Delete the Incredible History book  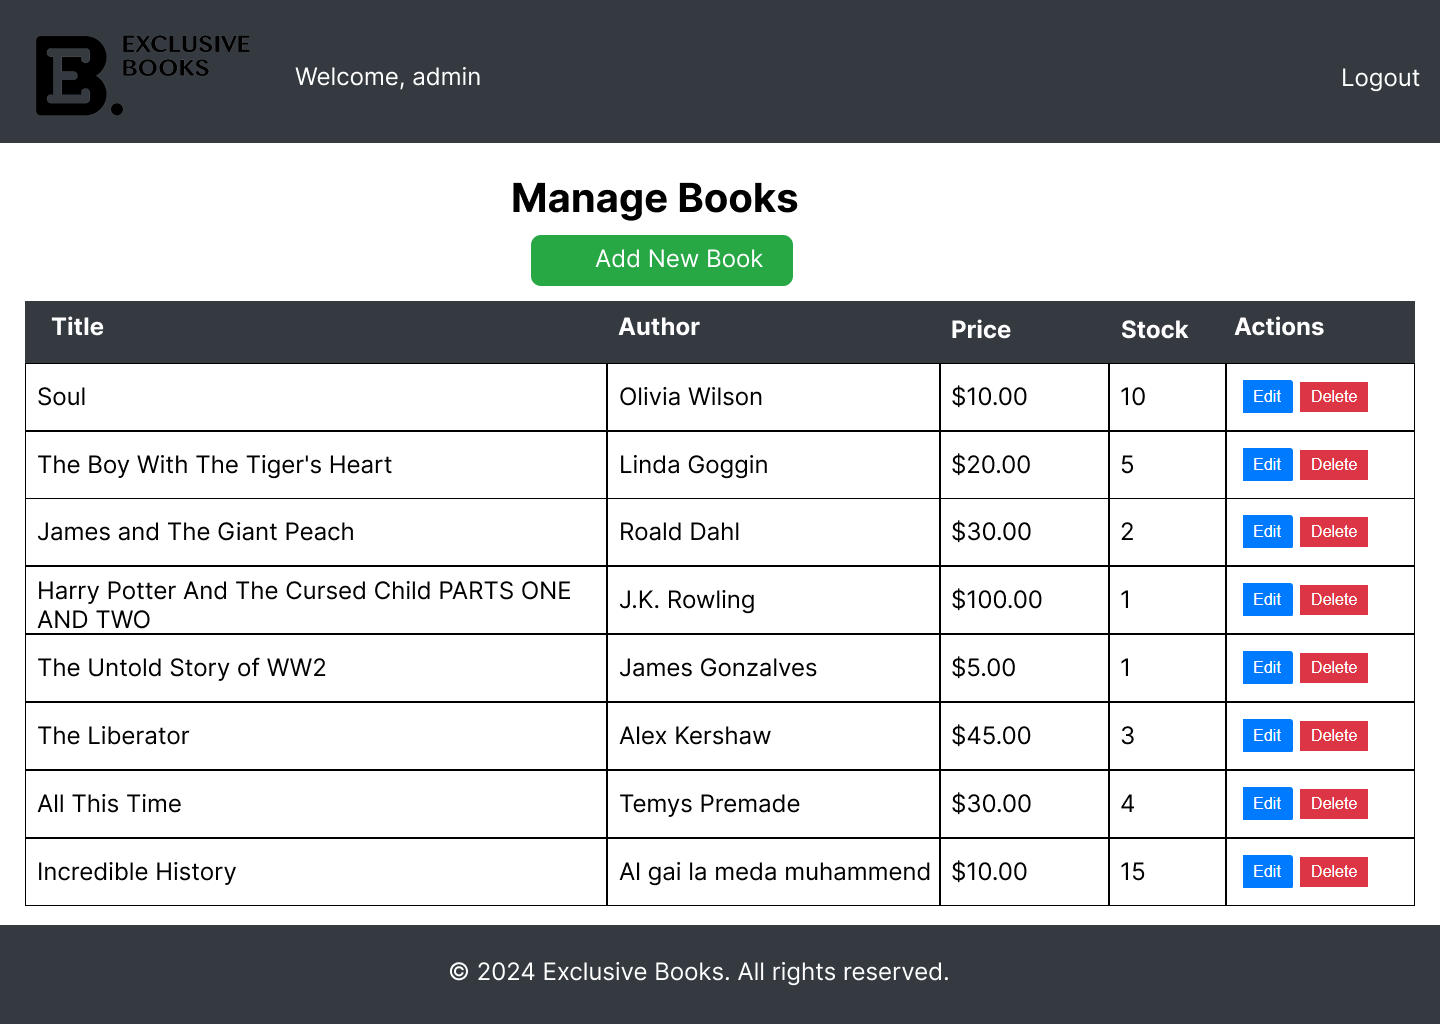[x=1333, y=872]
